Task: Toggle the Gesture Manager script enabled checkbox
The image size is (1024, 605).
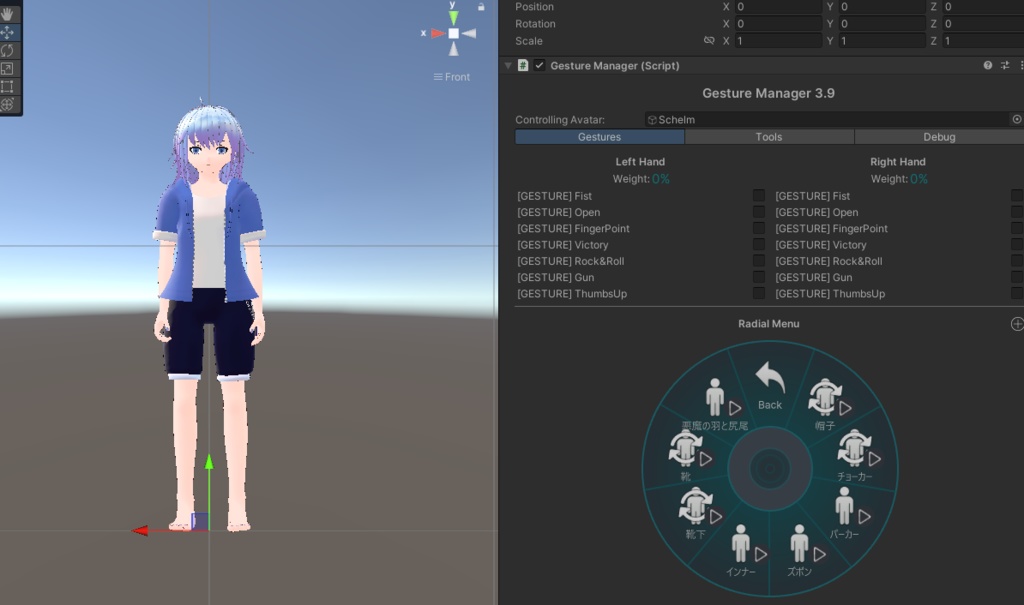Action: [x=538, y=64]
